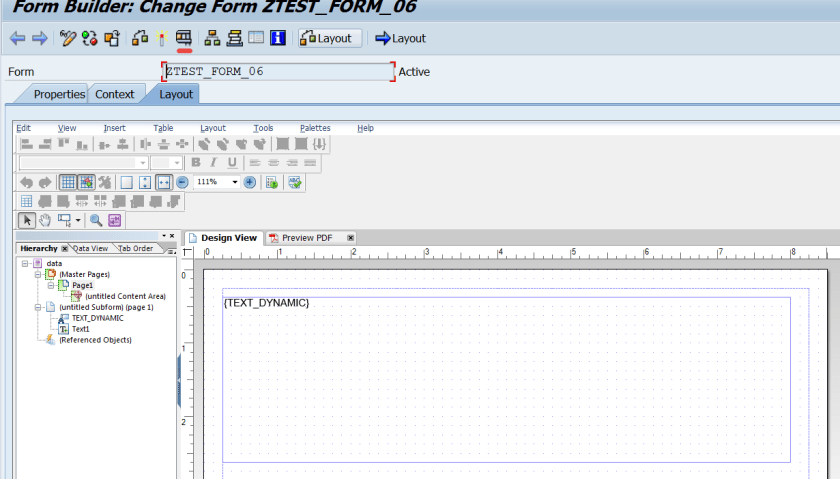Switch to the Preview PDF tab

point(307,238)
